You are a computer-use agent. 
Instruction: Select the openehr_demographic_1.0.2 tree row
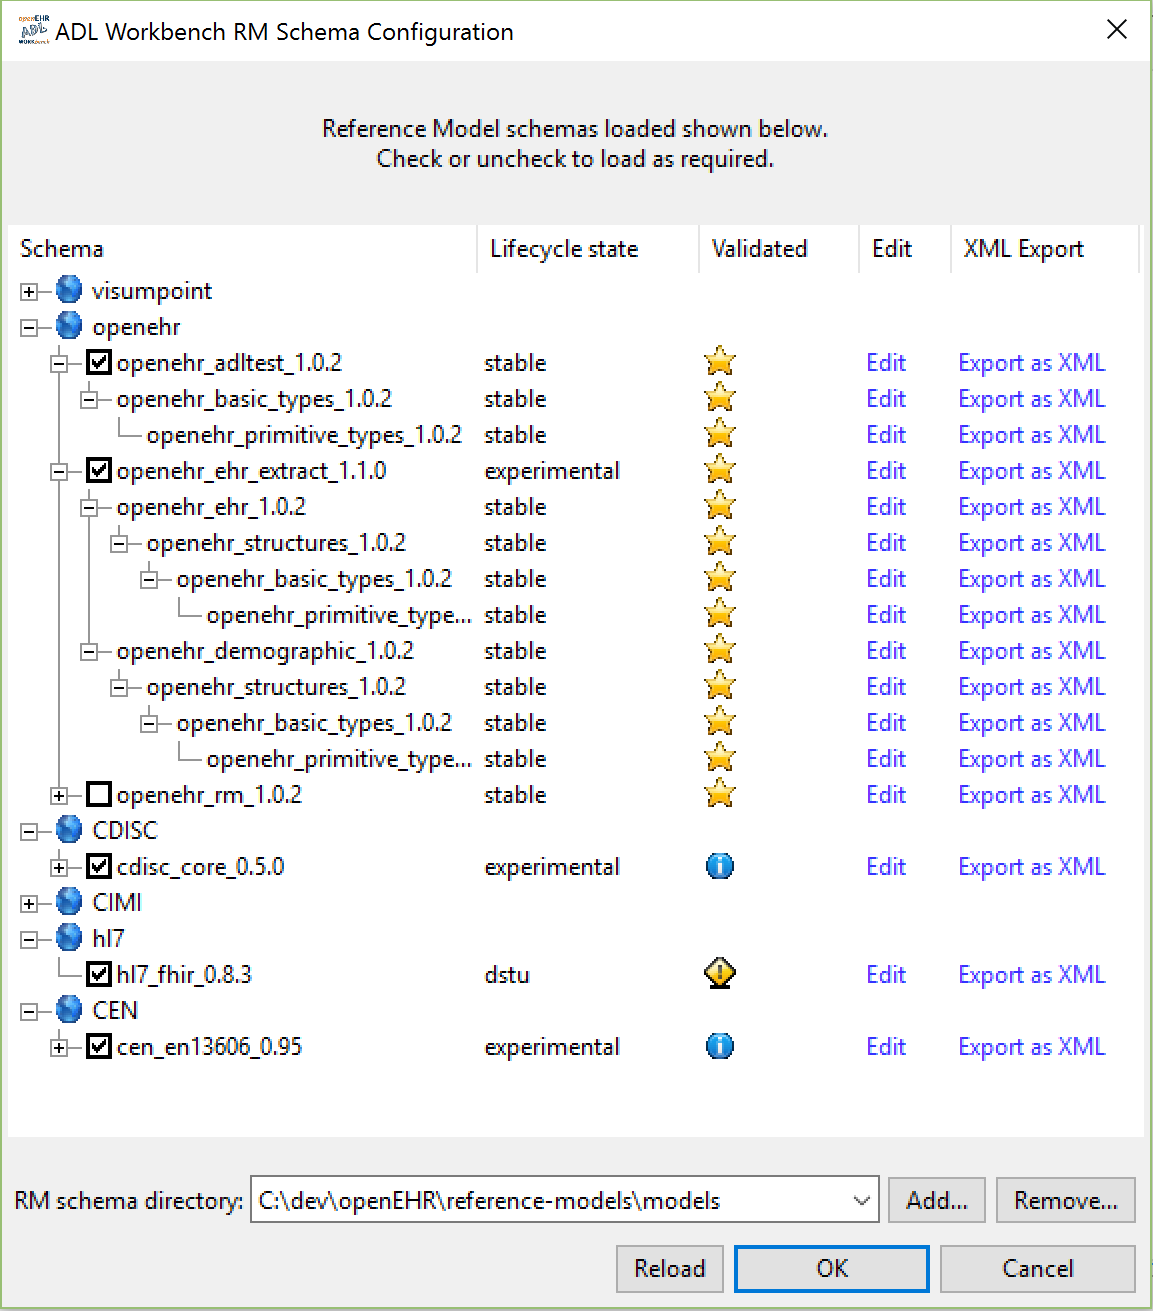coord(265,650)
